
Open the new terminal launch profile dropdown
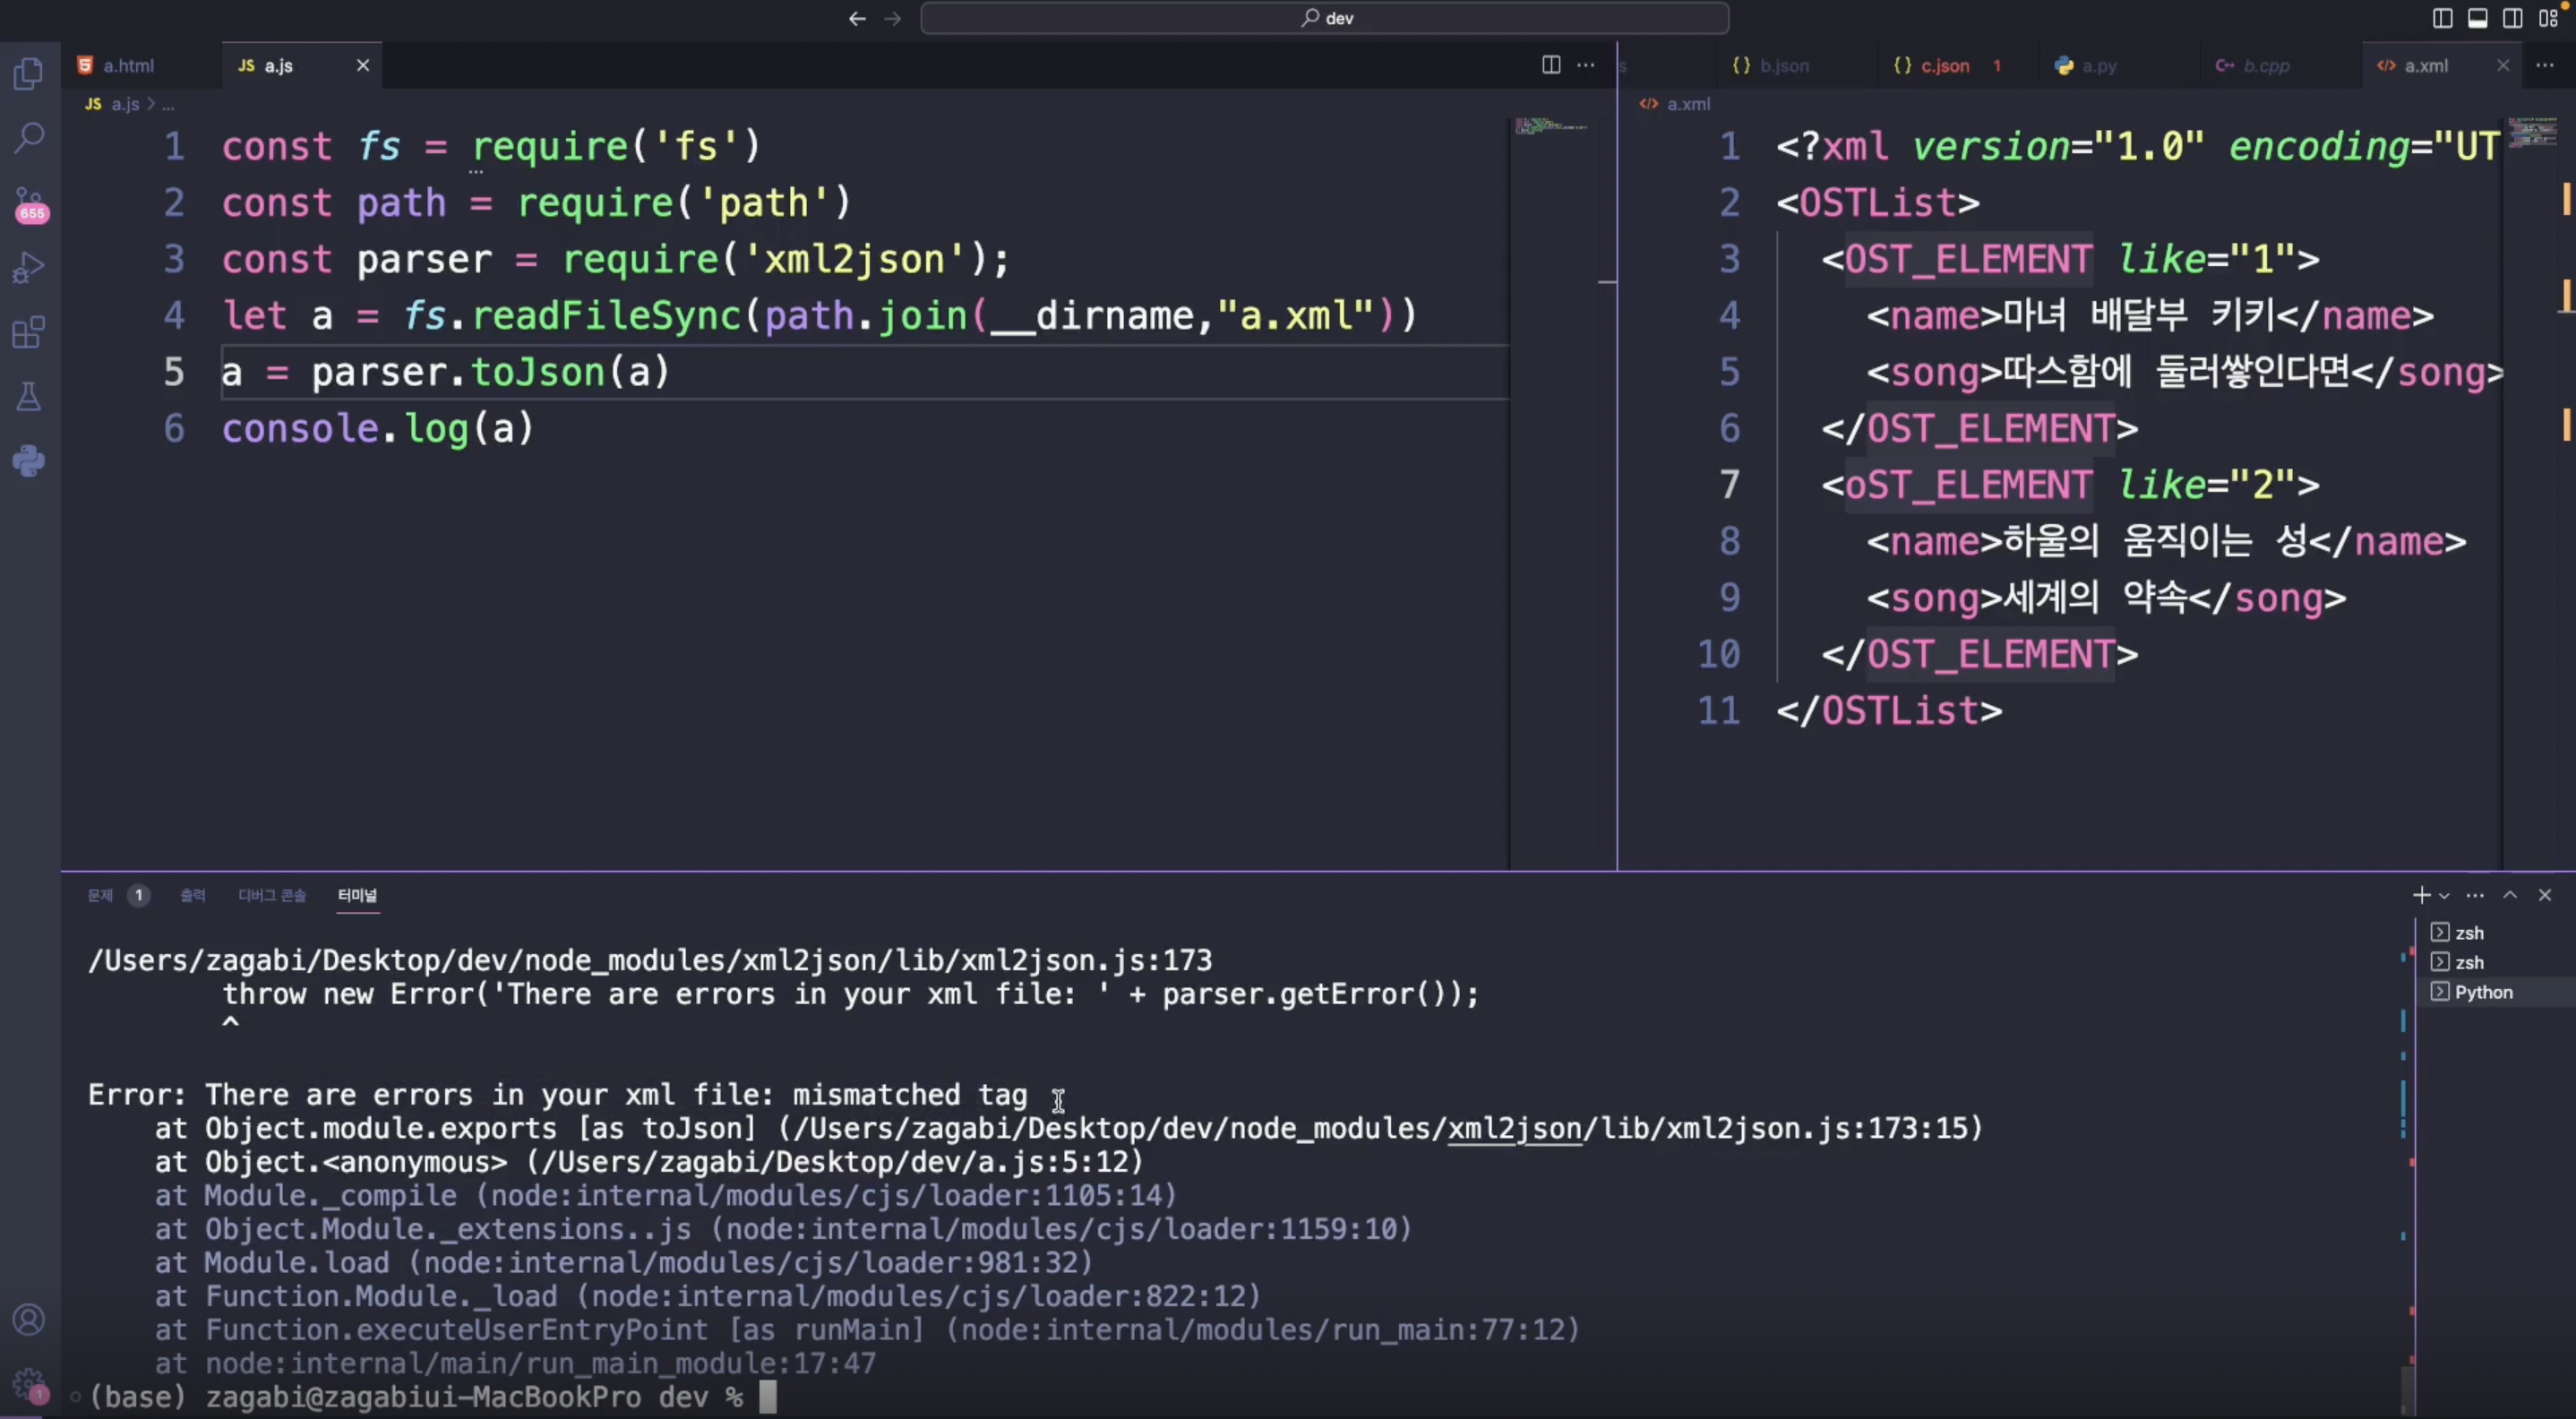(2444, 896)
